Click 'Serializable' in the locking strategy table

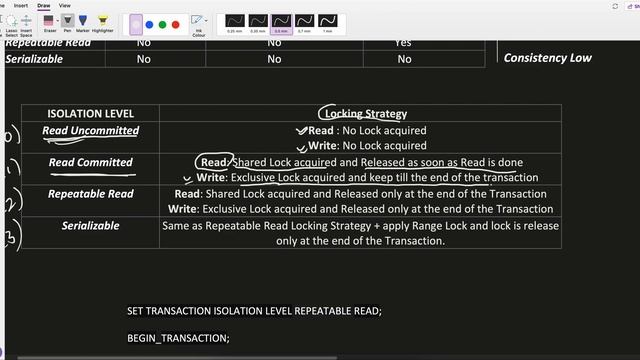point(90,226)
